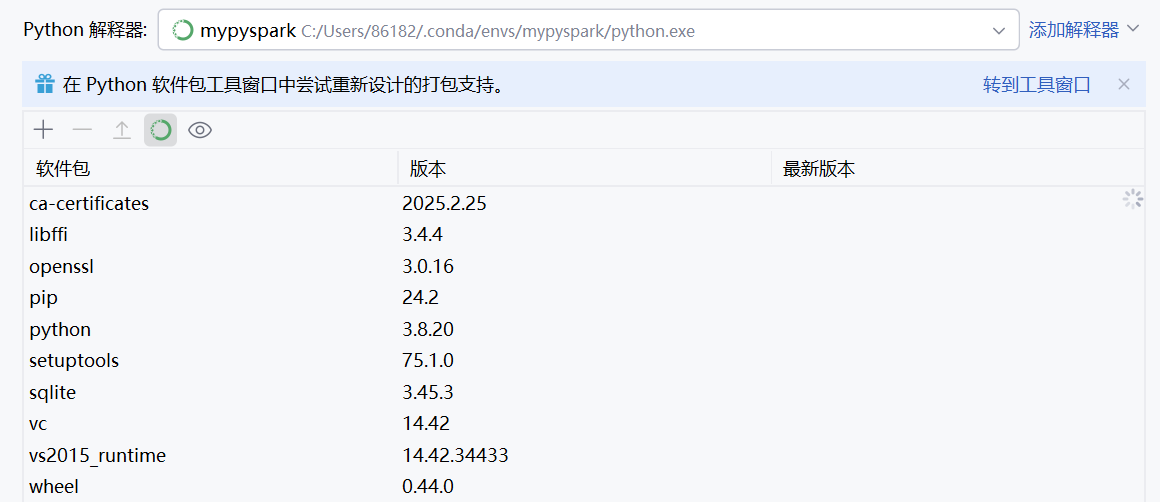The image size is (1160, 502).
Task: Select the vs2015_runtime package row
Action: 584,455
